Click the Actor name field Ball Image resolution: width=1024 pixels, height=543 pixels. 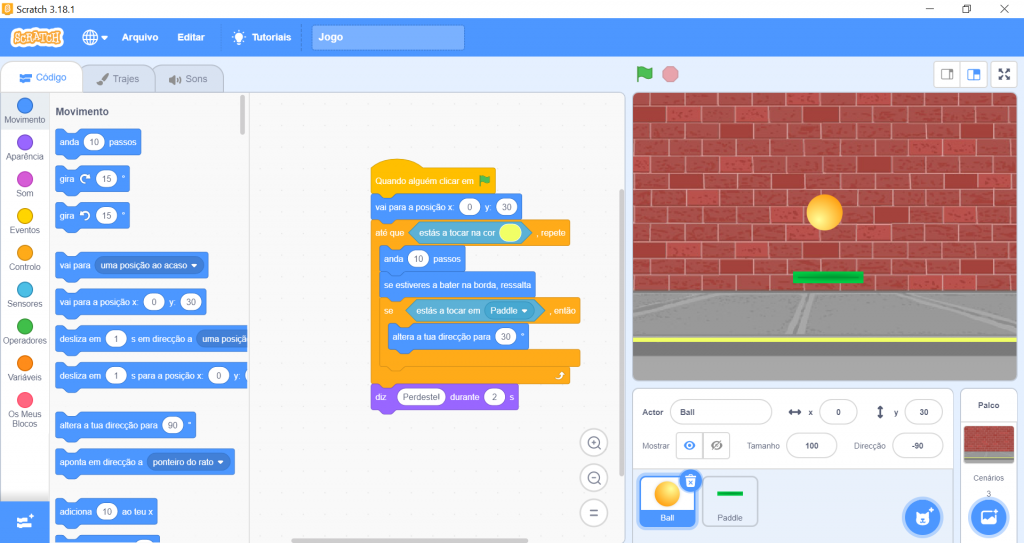click(721, 412)
